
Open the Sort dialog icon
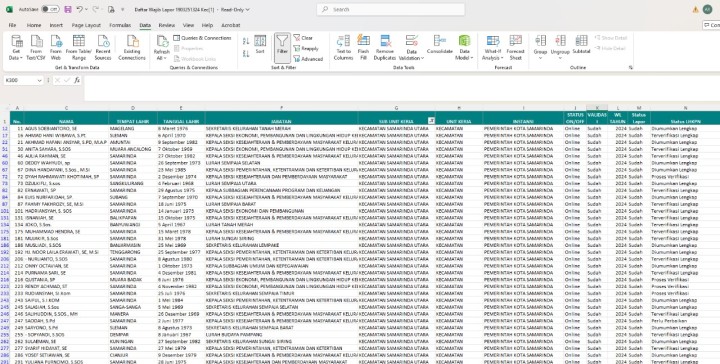pos(260,45)
